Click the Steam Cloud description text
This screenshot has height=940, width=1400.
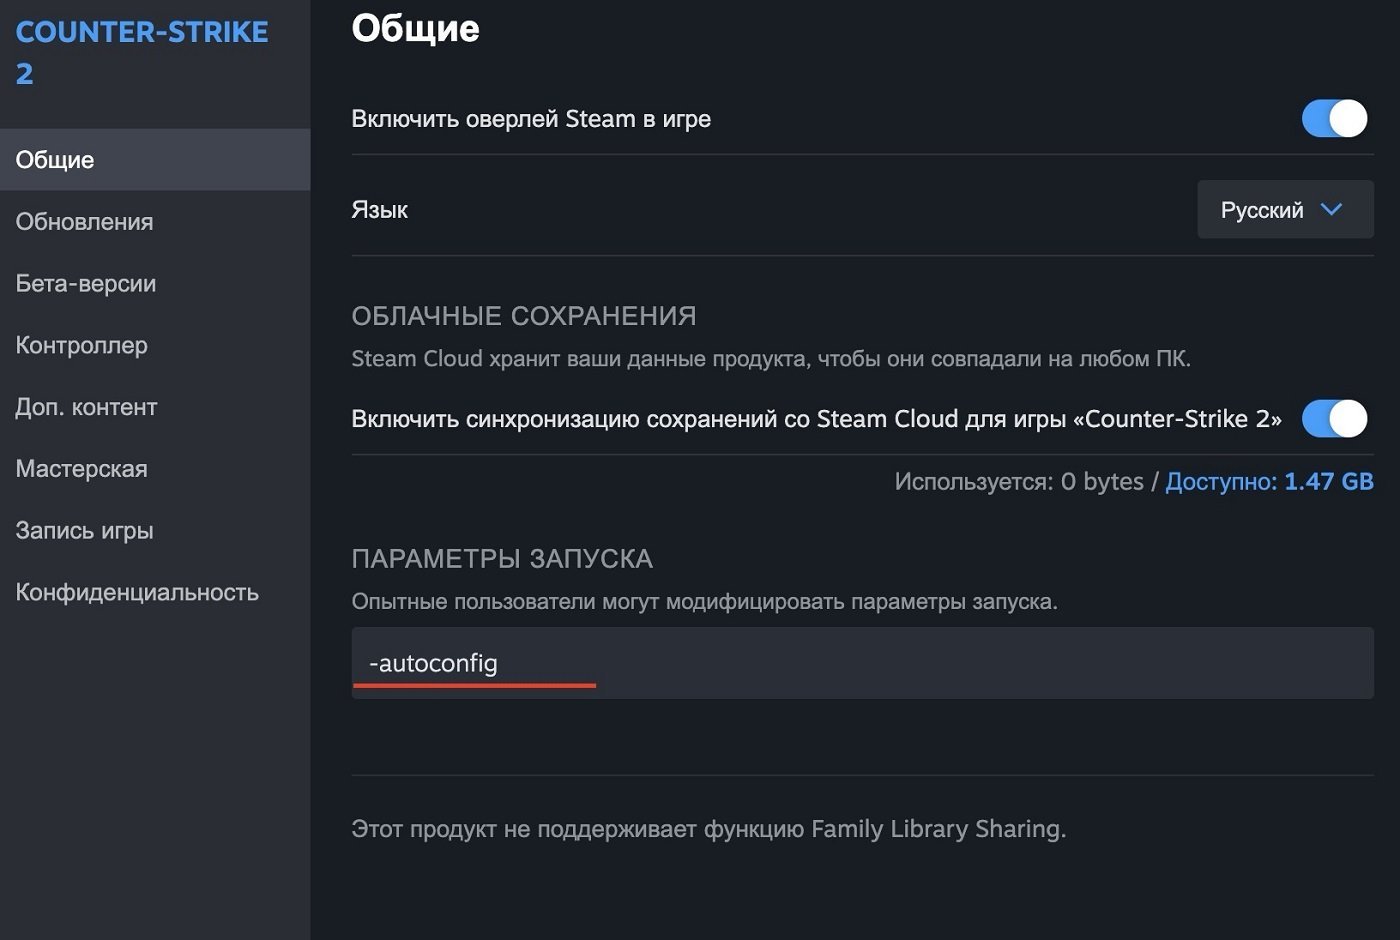771,359
